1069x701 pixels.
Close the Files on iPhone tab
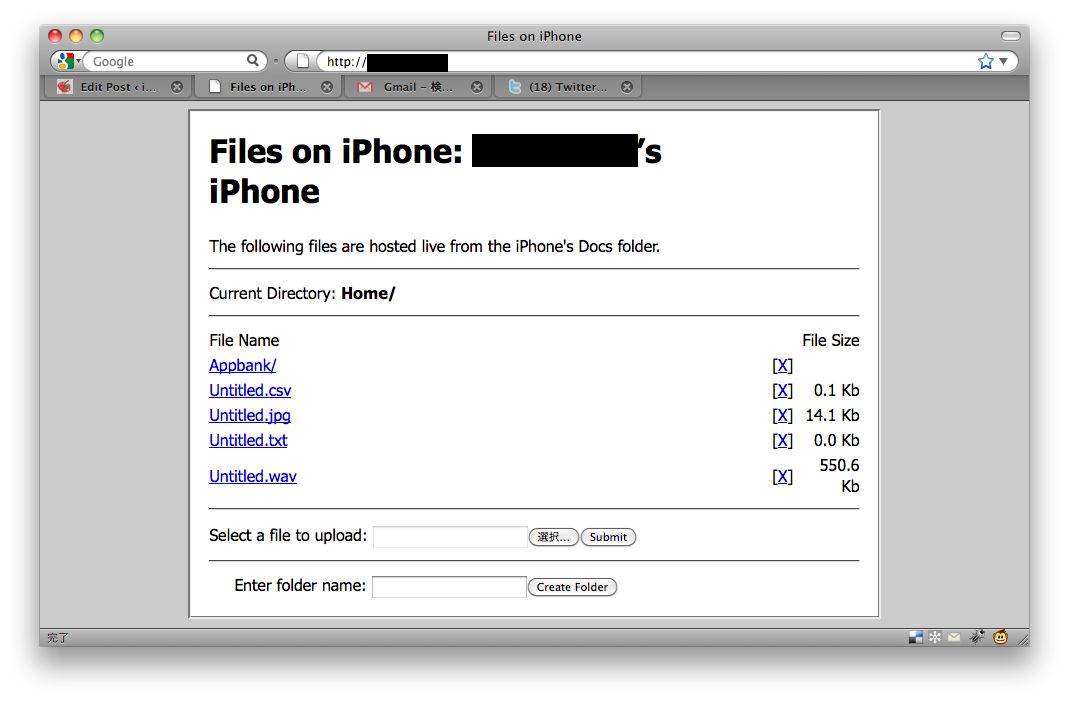(327, 87)
